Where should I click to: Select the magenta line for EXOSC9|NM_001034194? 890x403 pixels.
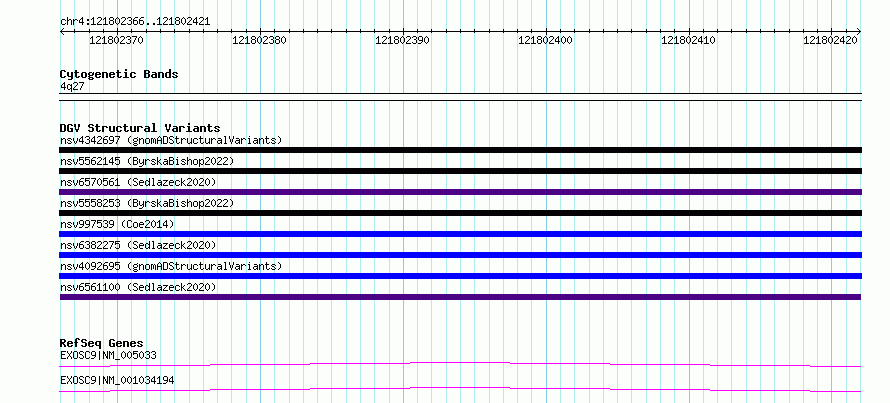[x=460, y=389]
